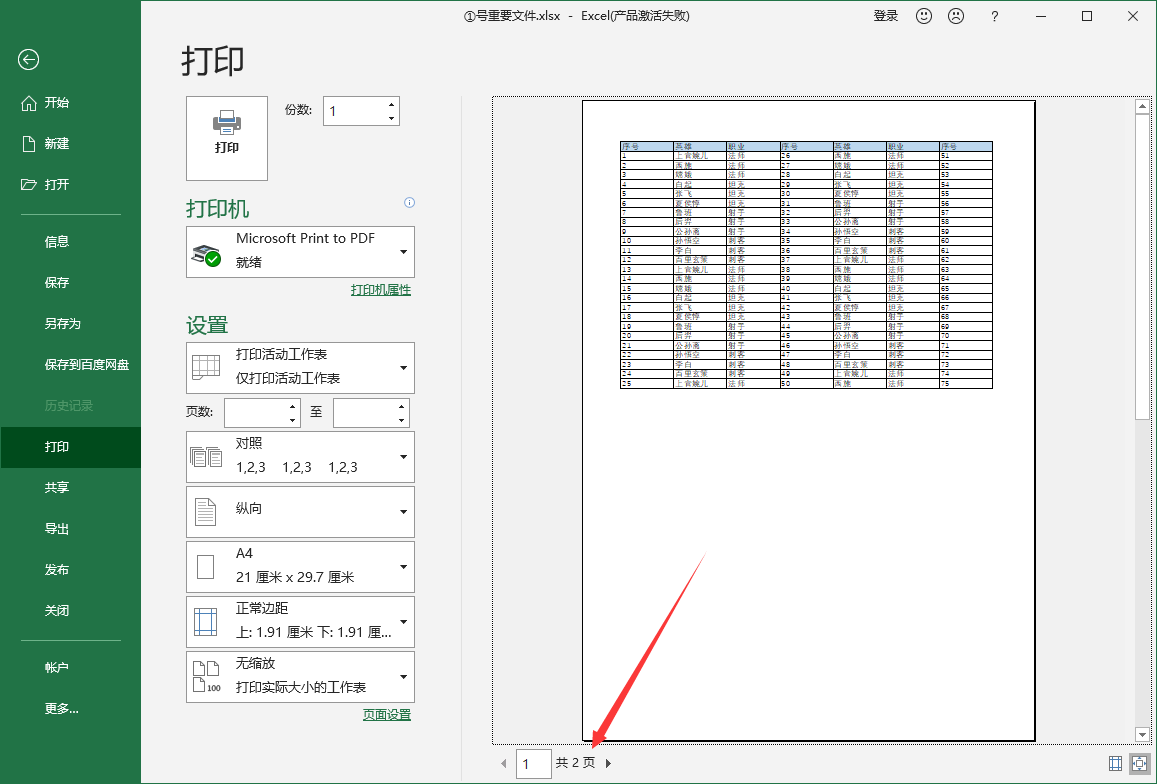The image size is (1157, 784).
Task: Go to previous preview page arrow
Action: tap(504, 763)
